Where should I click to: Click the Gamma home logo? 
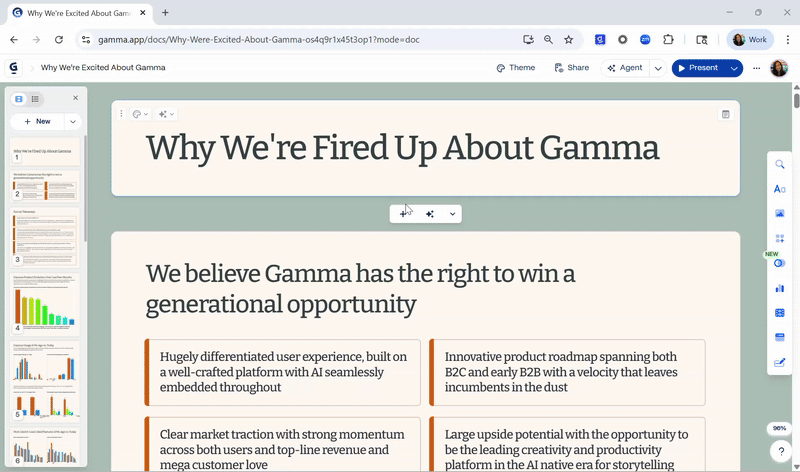tap(14, 68)
